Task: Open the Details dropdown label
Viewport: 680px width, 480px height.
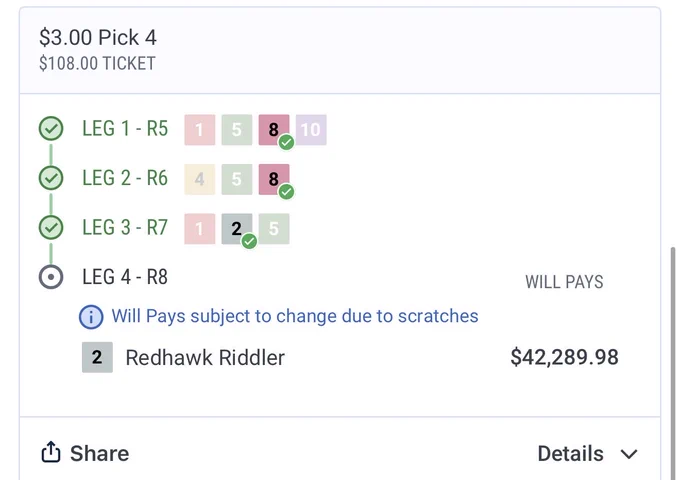Action: (x=570, y=454)
